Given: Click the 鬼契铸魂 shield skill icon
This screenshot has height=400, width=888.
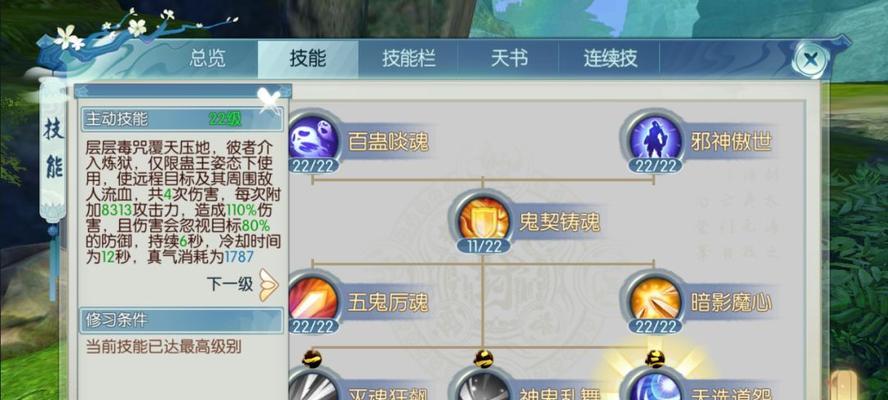Looking at the screenshot, I should click(483, 219).
